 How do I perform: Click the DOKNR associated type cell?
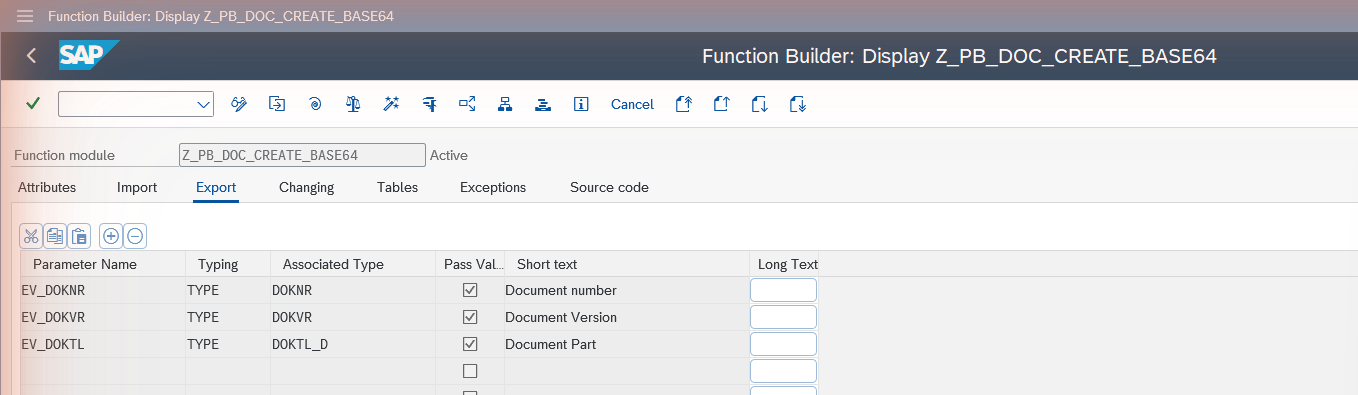(353, 290)
